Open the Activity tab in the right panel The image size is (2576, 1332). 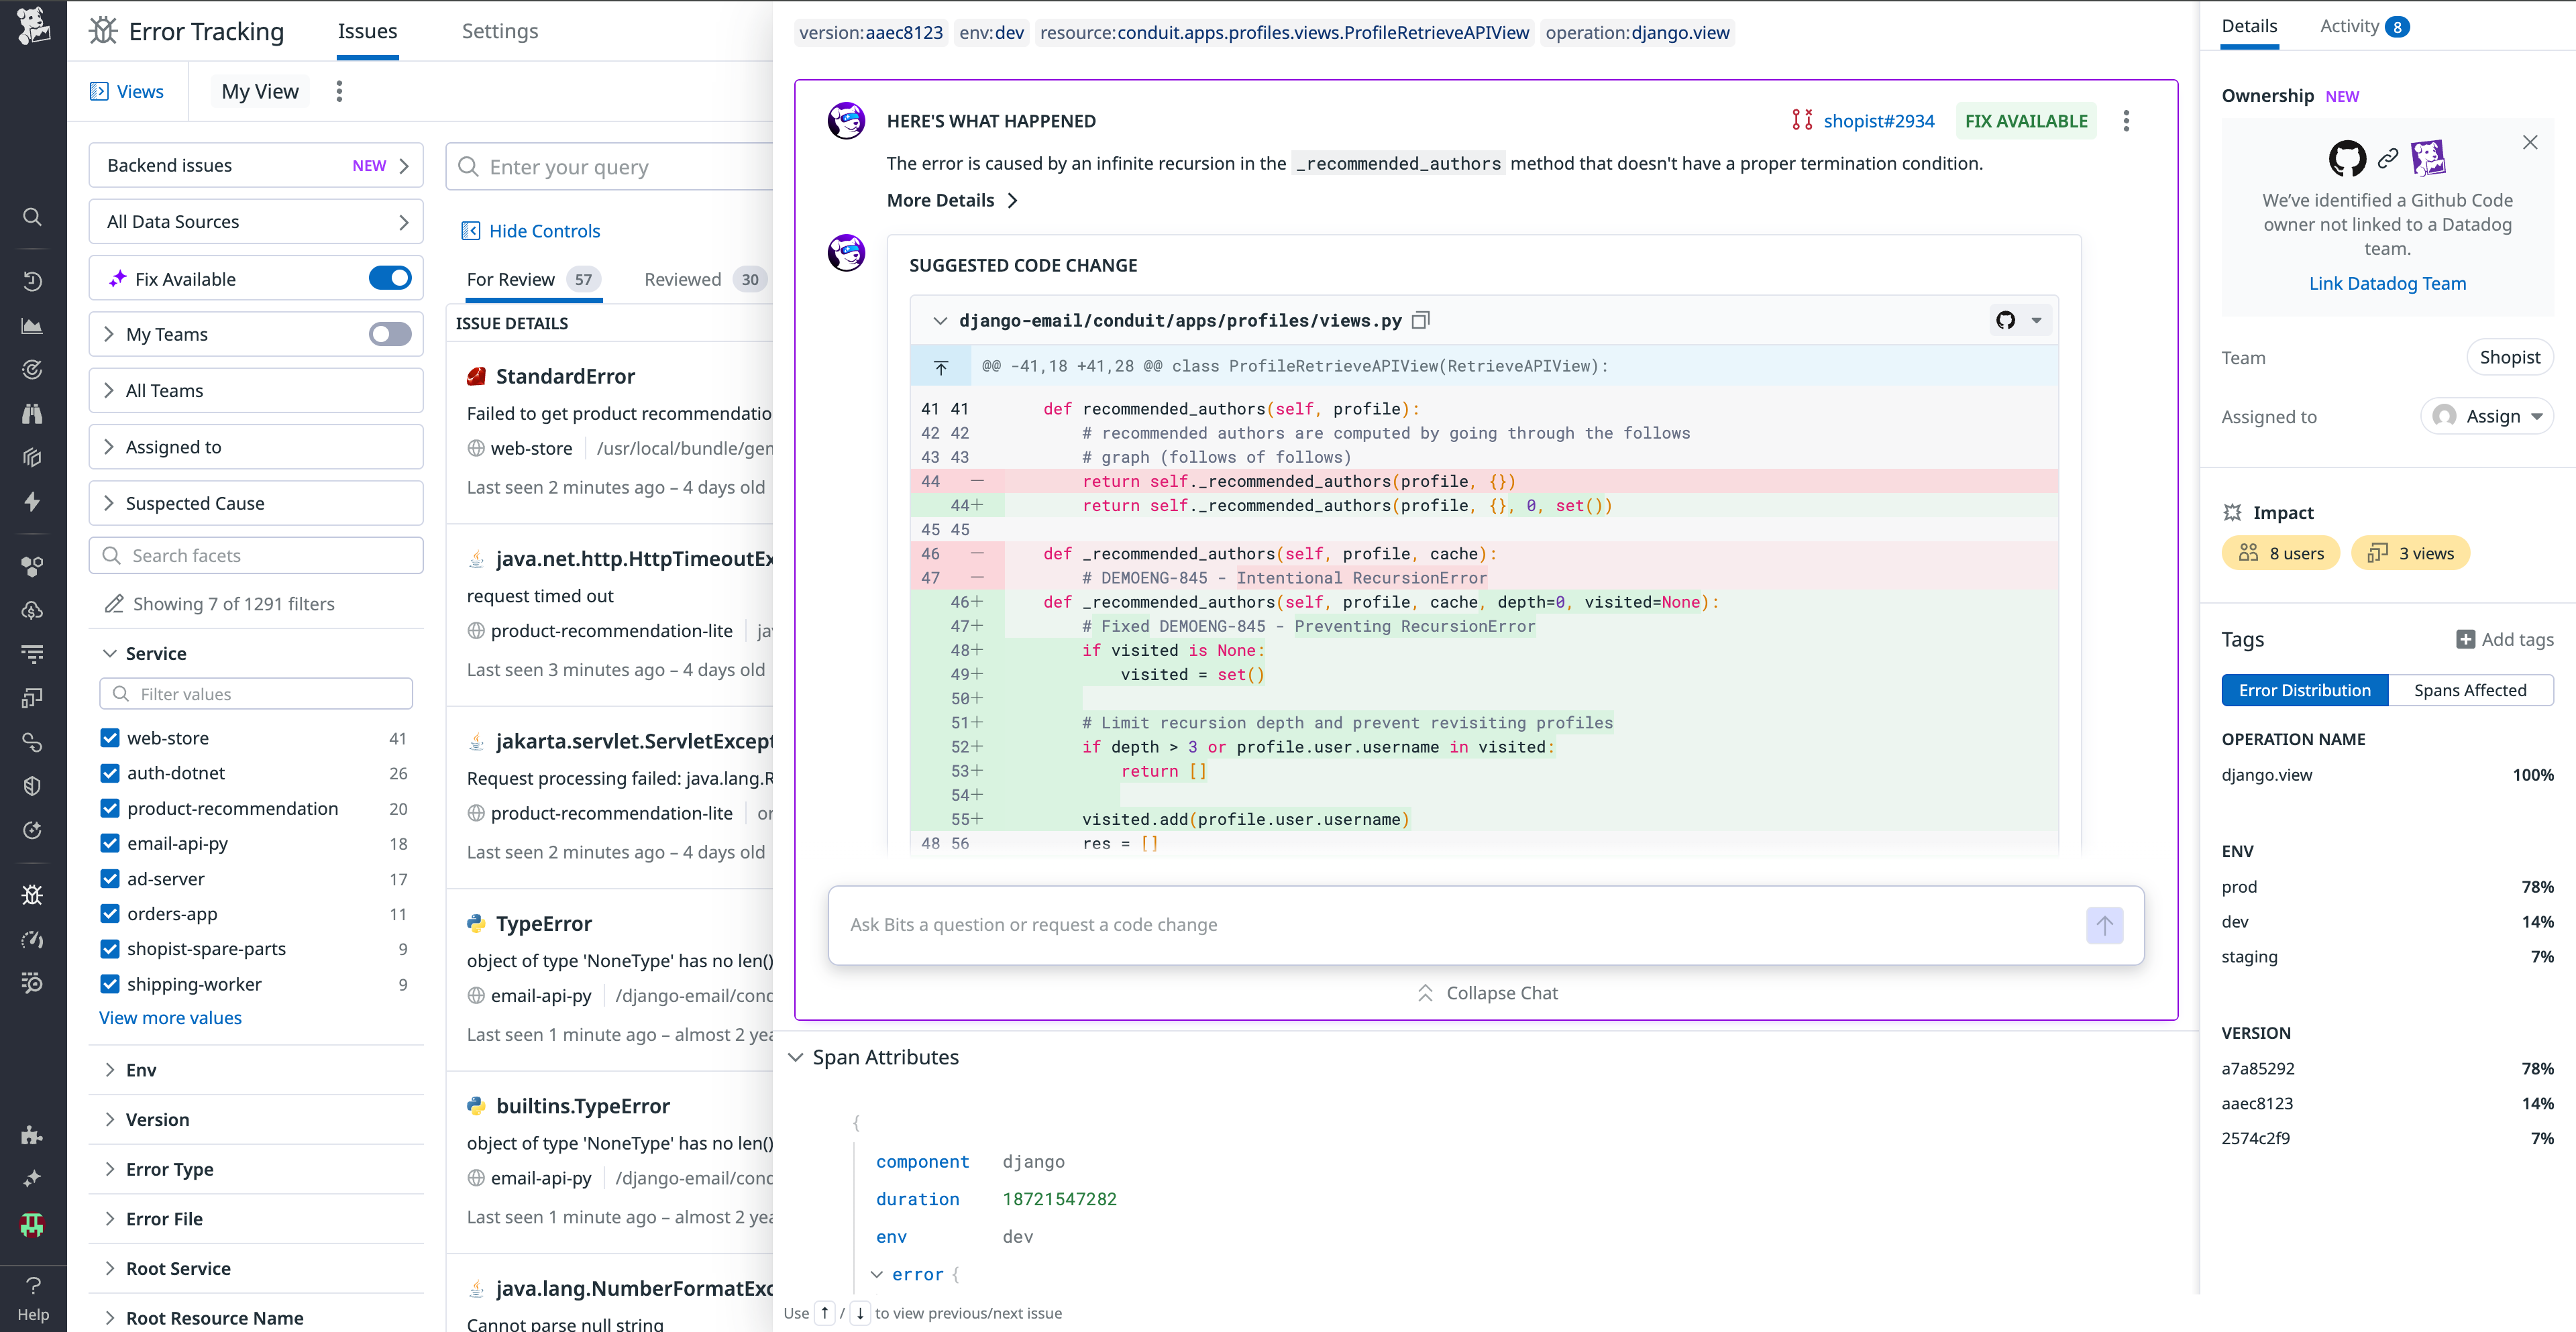point(2350,26)
